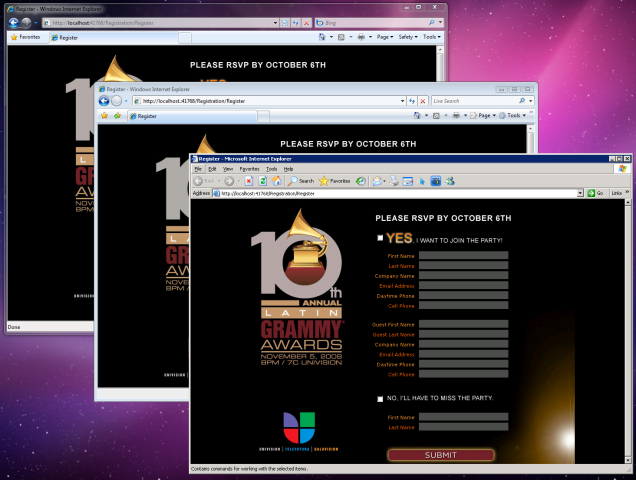
Task: Check the YES, I want to join checkbox
Action: tap(380, 238)
